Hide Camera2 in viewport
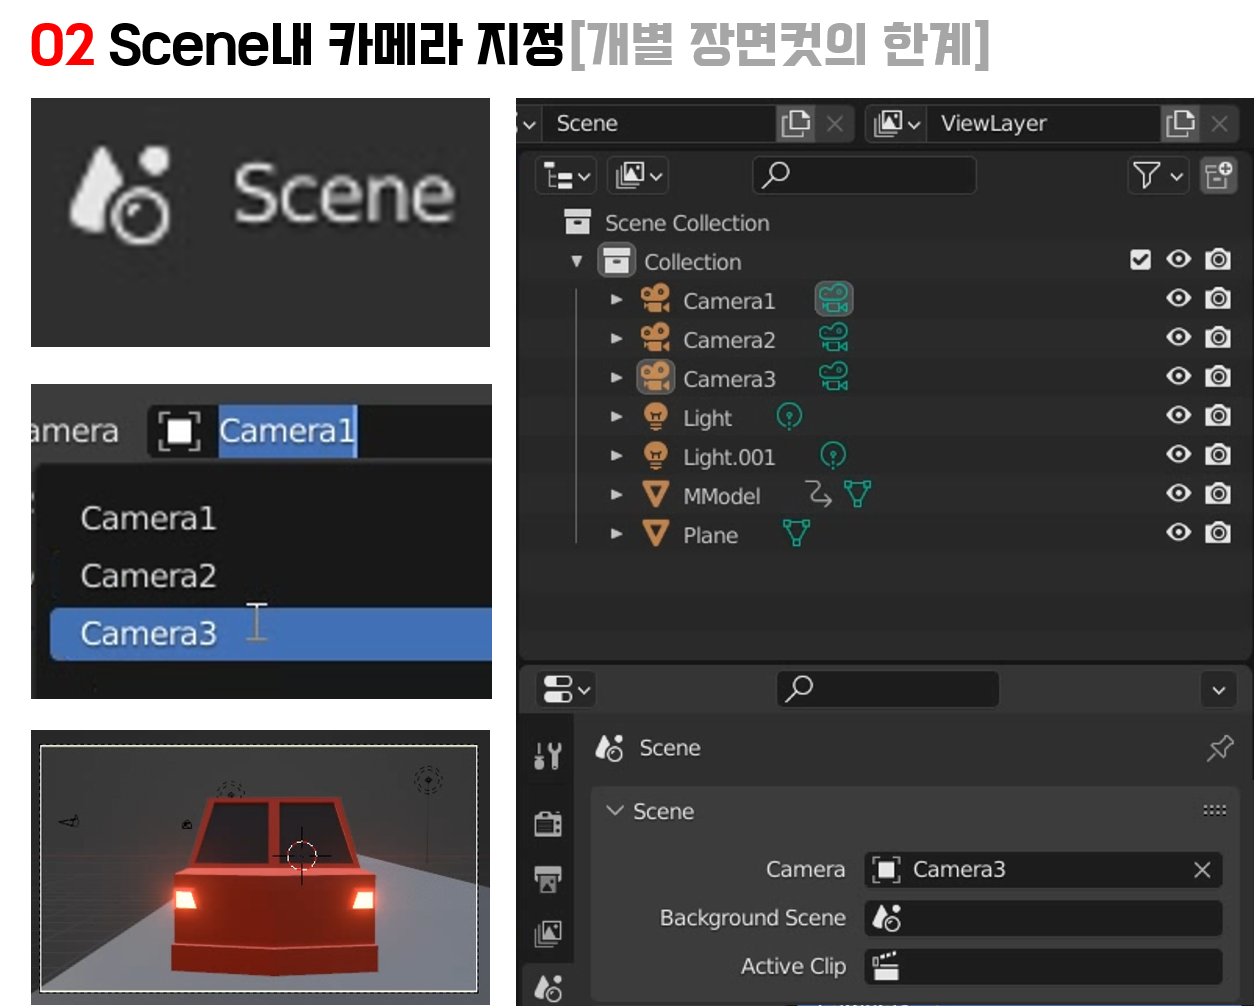1254x1006 pixels. tap(1179, 337)
